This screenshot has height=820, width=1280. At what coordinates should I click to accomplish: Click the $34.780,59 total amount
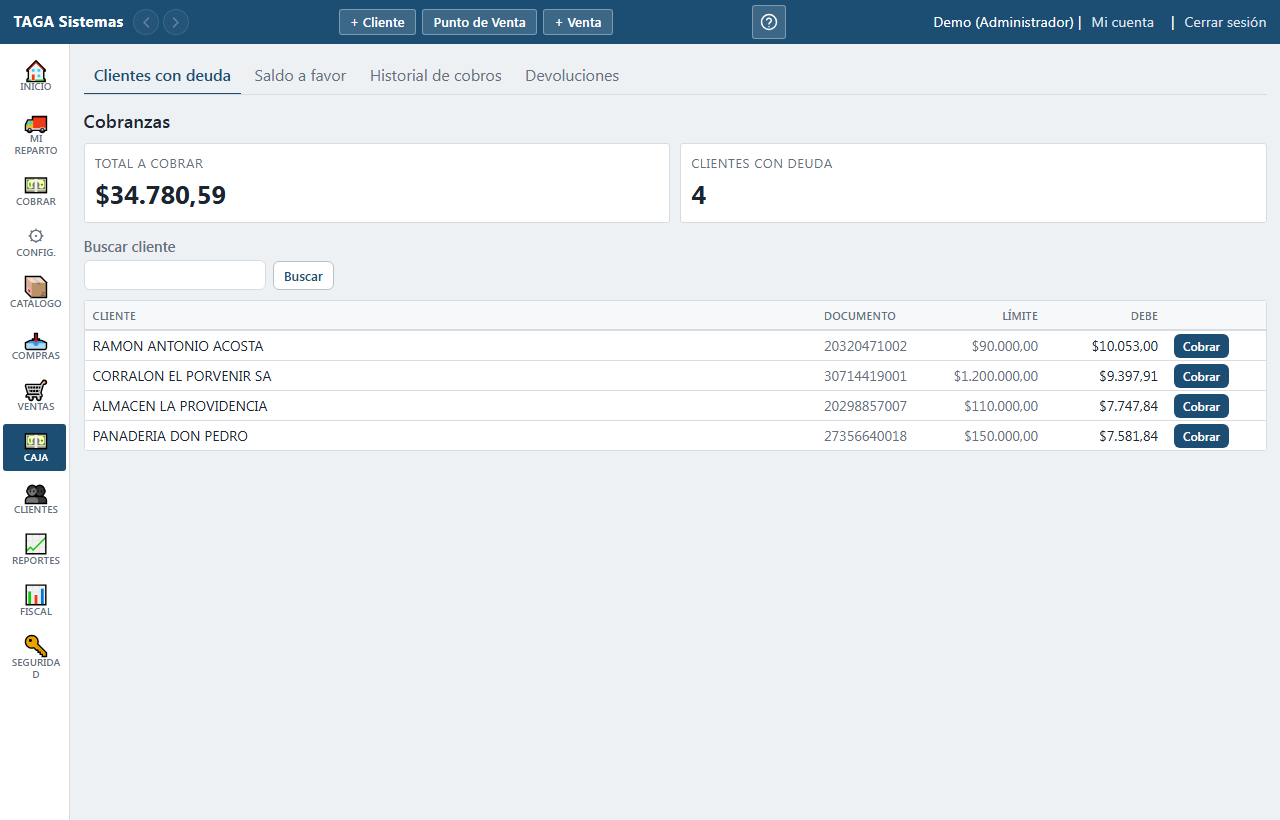pyautogui.click(x=161, y=195)
